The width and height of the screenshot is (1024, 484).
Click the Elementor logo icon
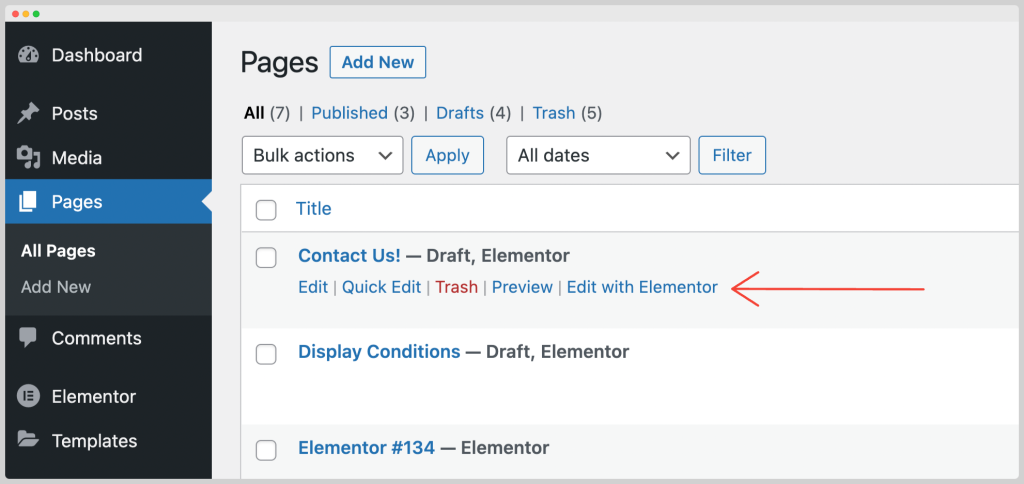pyautogui.click(x=28, y=396)
